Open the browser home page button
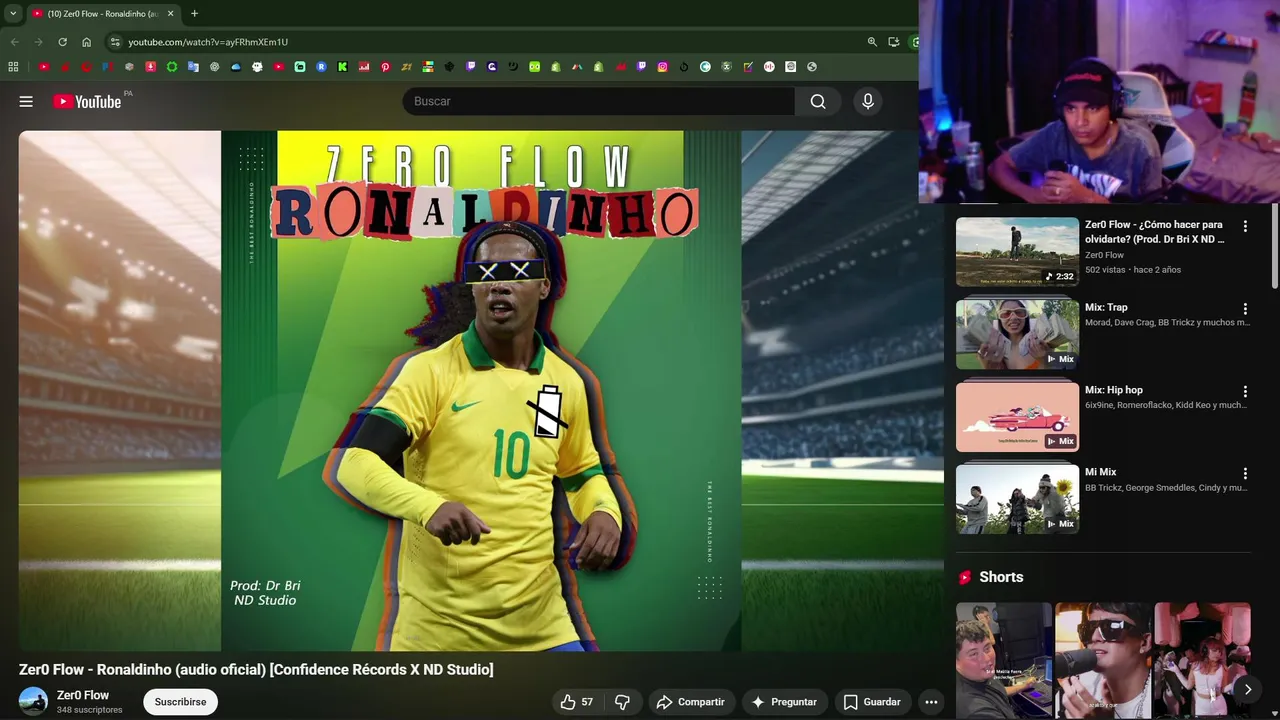 pos(87,42)
